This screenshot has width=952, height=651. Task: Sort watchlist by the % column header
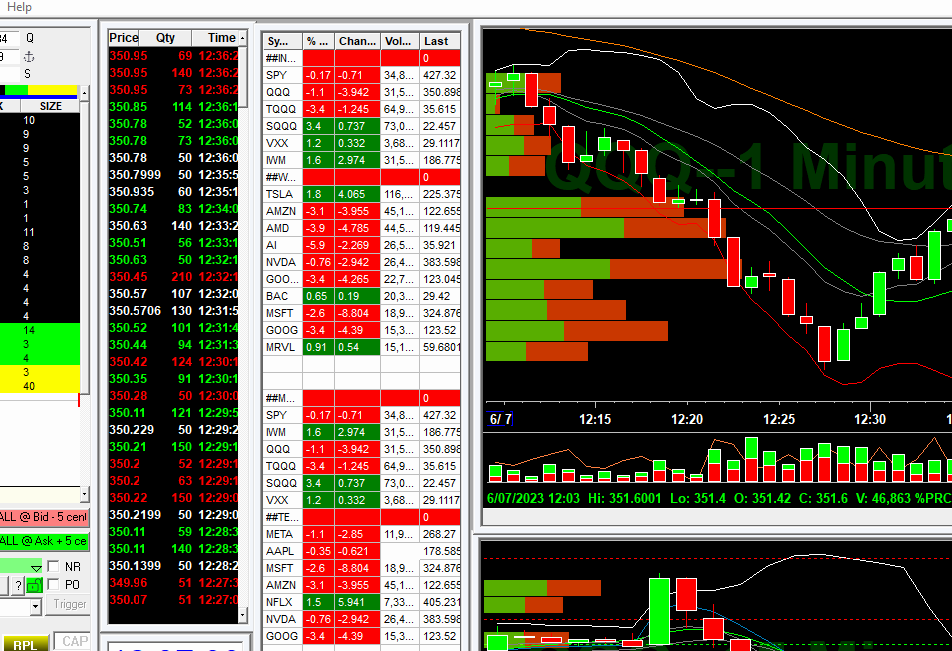(318, 41)
